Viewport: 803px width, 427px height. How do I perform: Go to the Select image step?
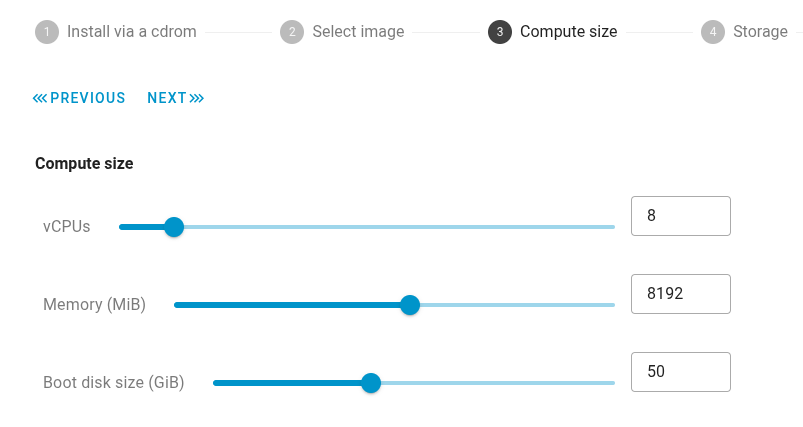pyautogui.click(x=358, y=32)
